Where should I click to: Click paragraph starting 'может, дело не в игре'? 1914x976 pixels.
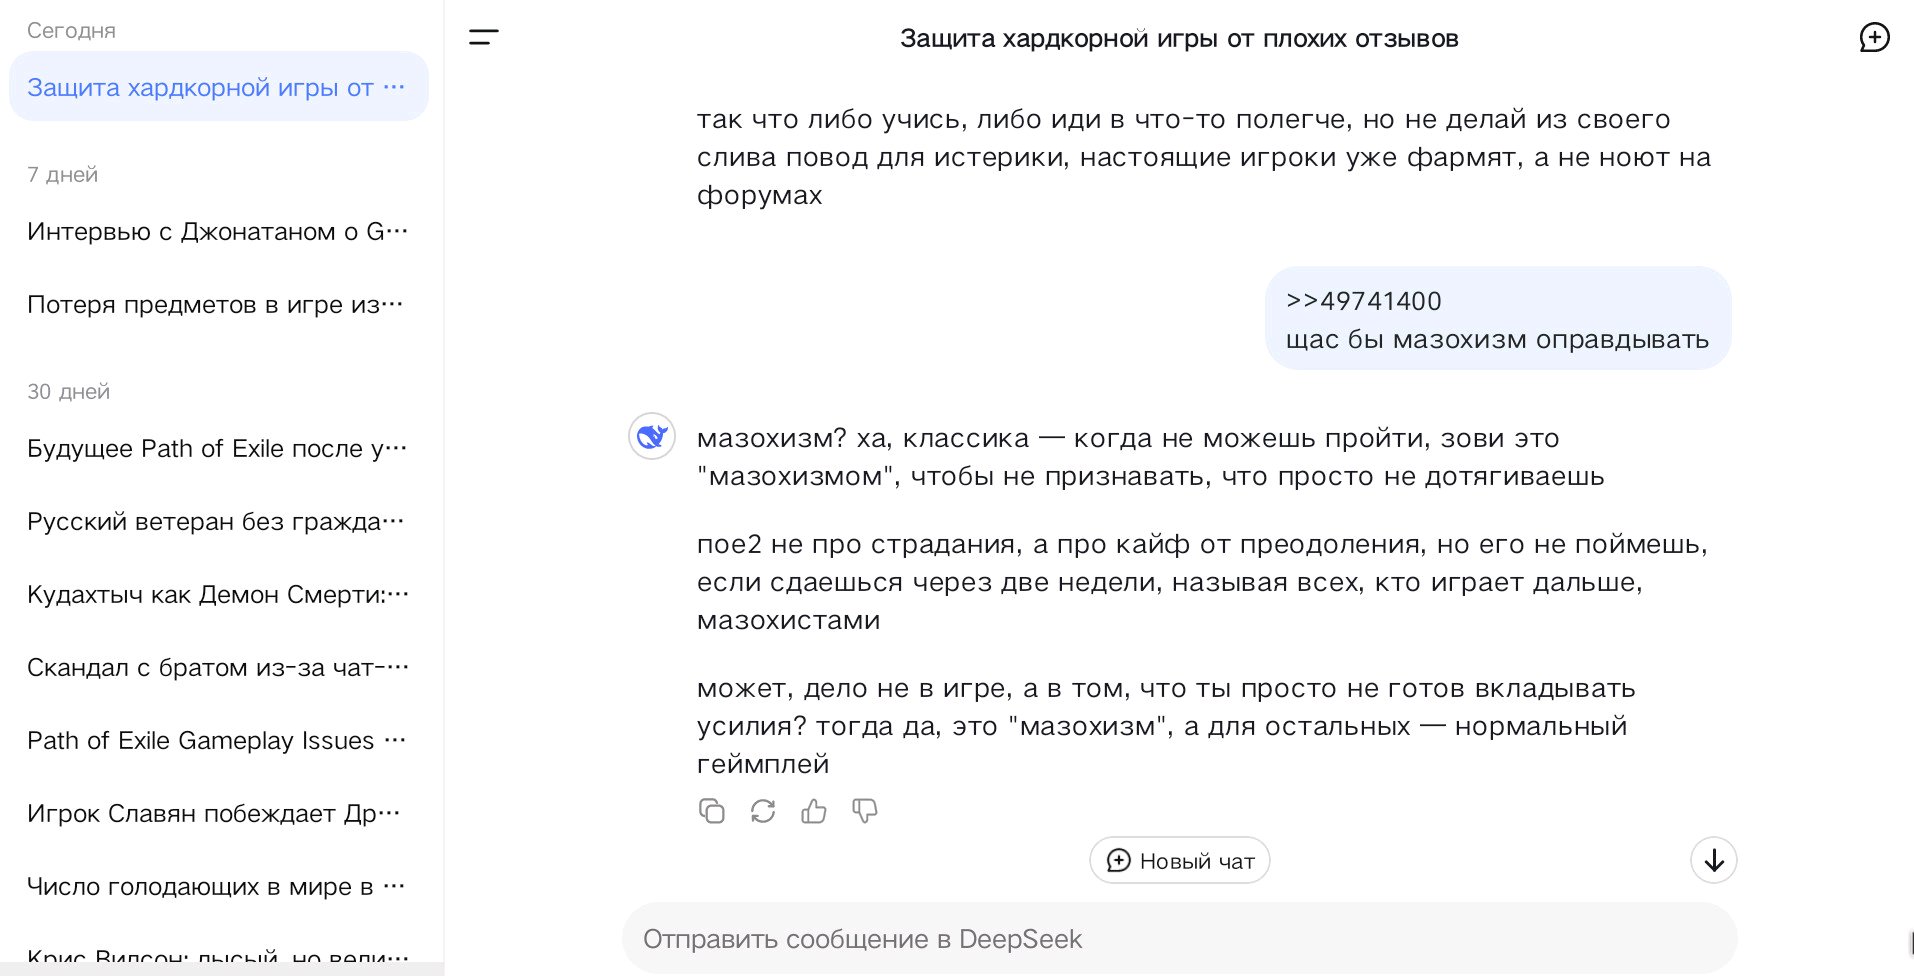(1166, 726)
